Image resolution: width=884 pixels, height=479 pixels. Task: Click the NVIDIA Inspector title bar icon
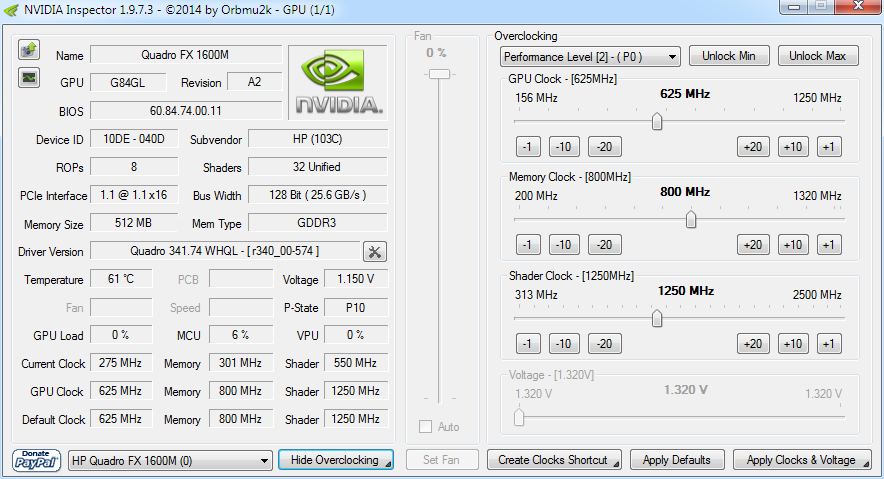(x=11, y=10)
